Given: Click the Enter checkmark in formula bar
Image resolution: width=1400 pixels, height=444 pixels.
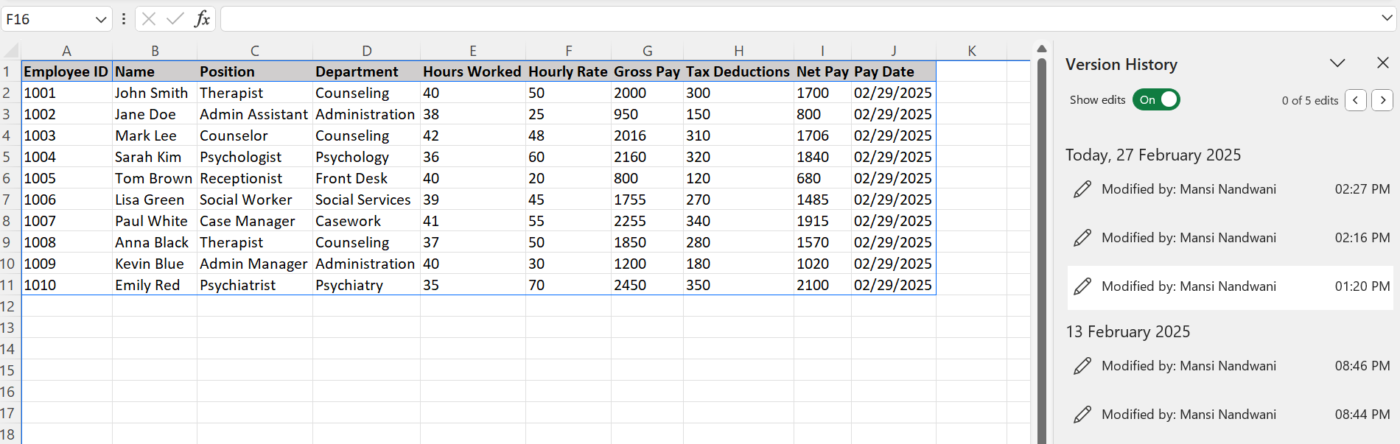Looking at the screenshot, I should (175, 19).
